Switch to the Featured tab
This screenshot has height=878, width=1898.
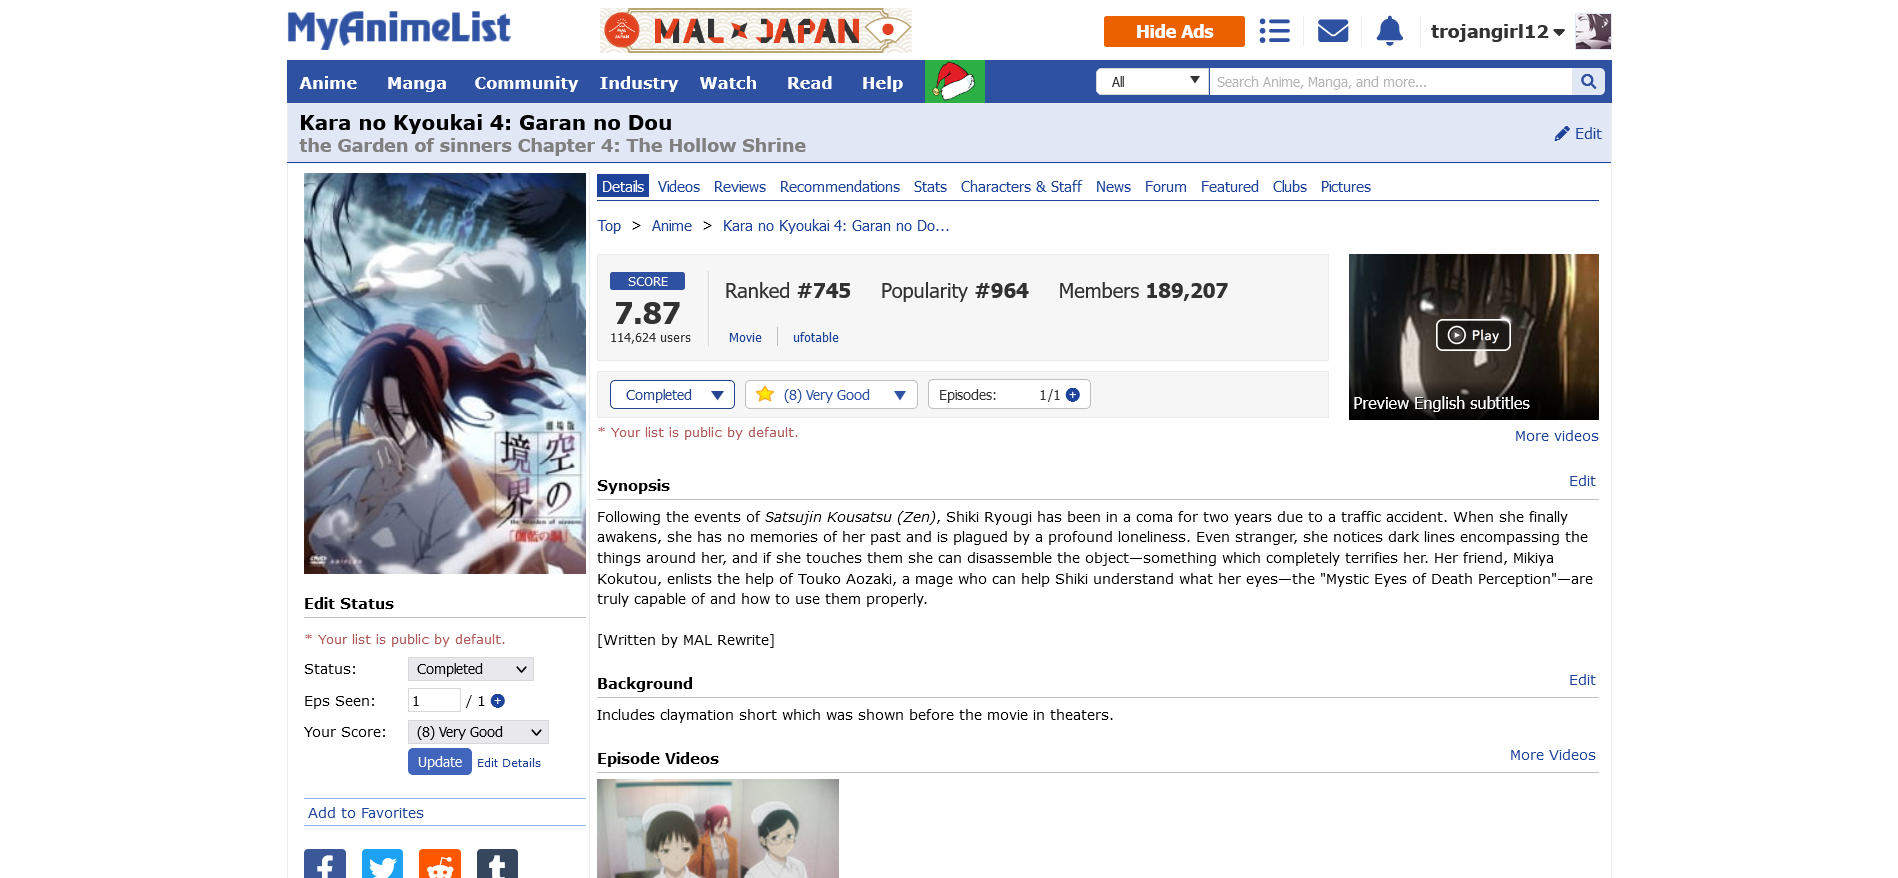click(1230, 187)
